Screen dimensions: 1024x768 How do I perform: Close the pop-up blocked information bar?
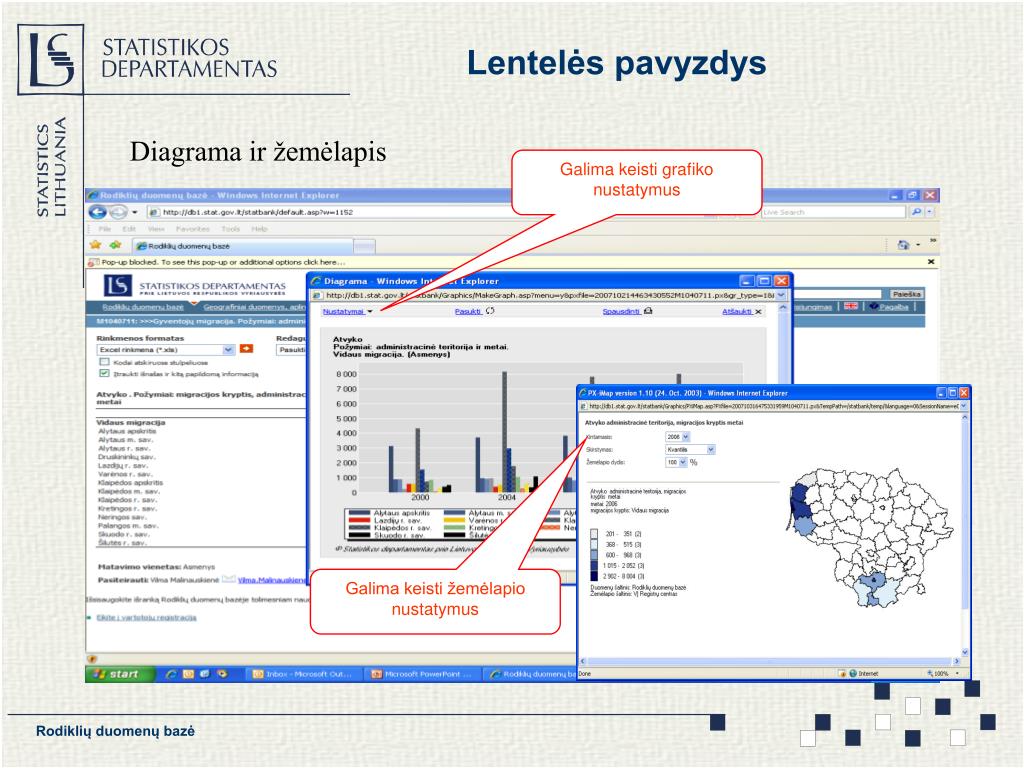931,262
